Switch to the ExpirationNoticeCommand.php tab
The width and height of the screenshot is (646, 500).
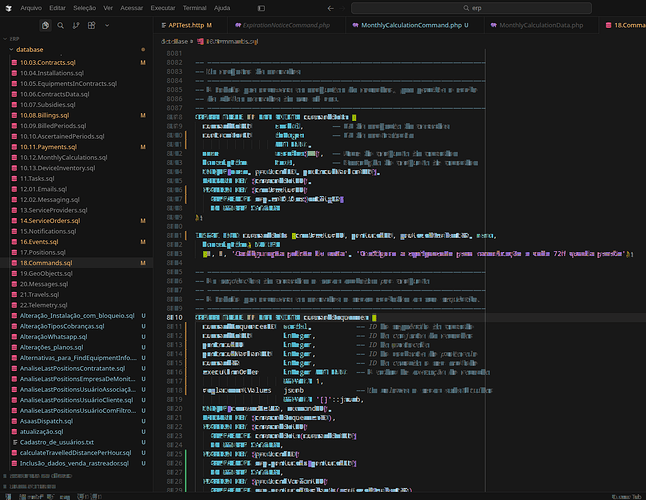[286, 25]
